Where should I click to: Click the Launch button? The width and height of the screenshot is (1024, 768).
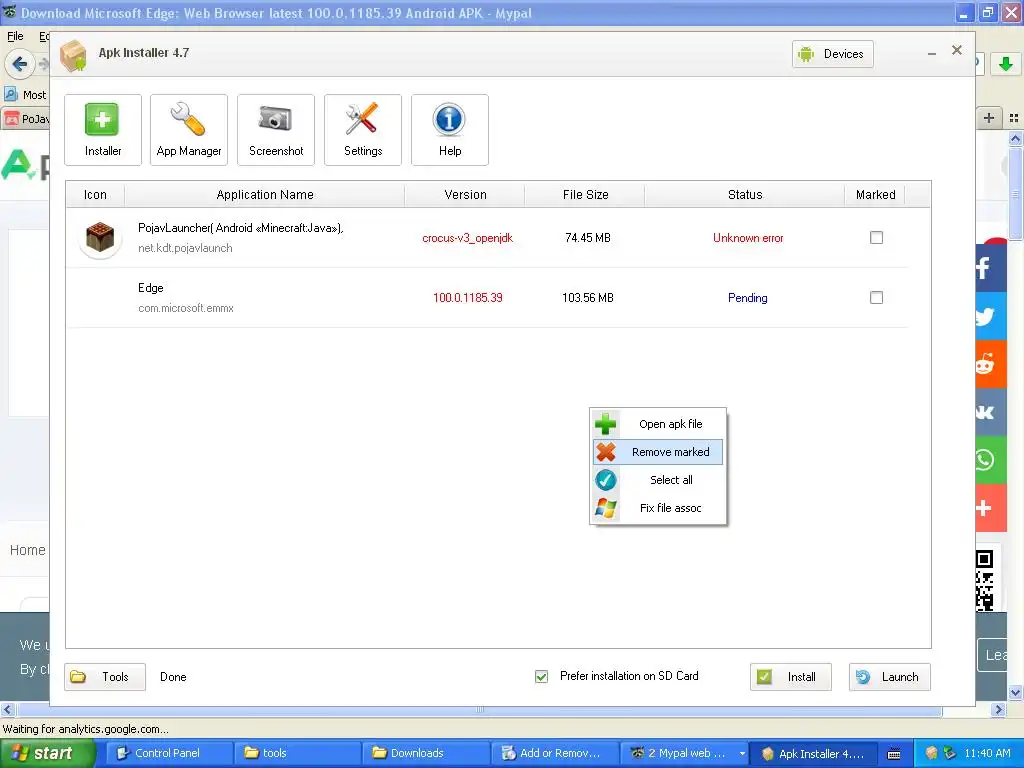(889, 677)
